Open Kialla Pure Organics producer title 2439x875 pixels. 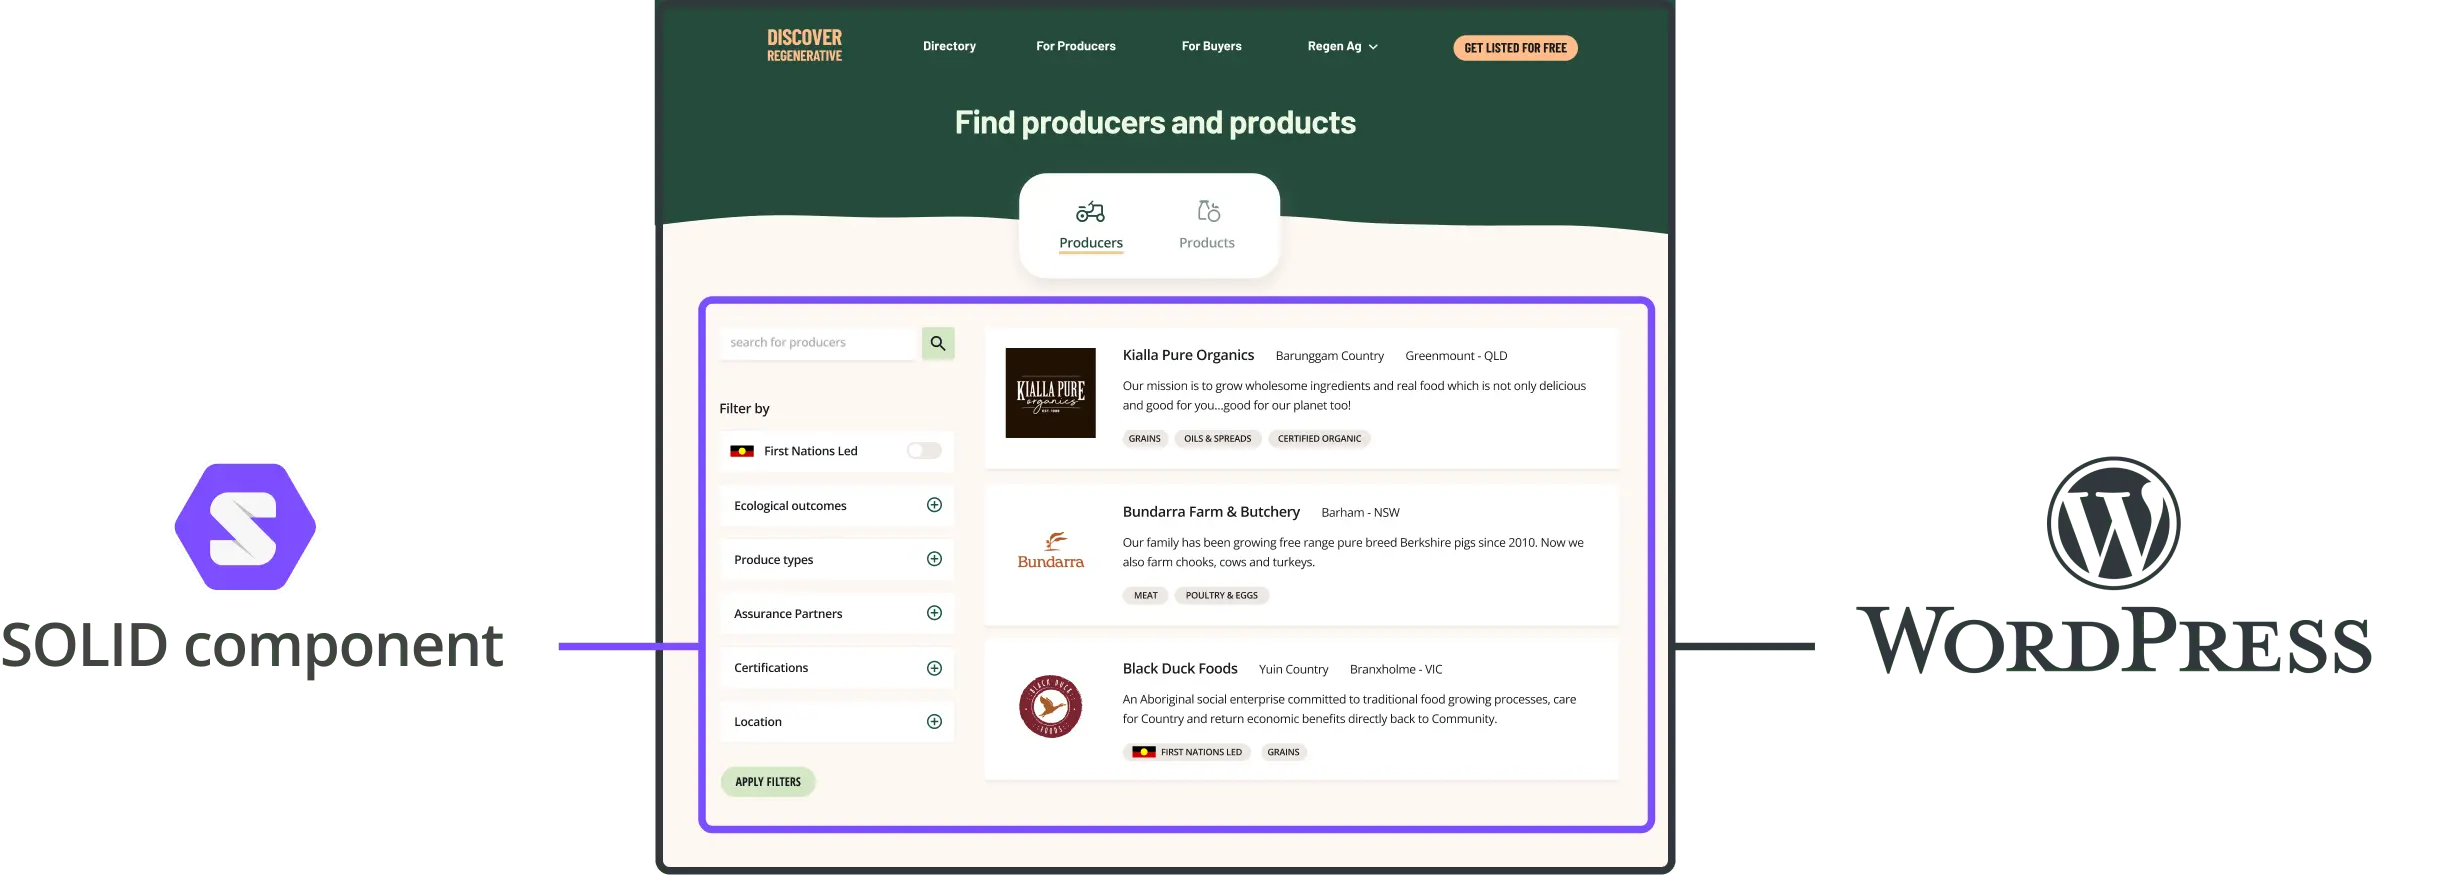[1188, 355]
